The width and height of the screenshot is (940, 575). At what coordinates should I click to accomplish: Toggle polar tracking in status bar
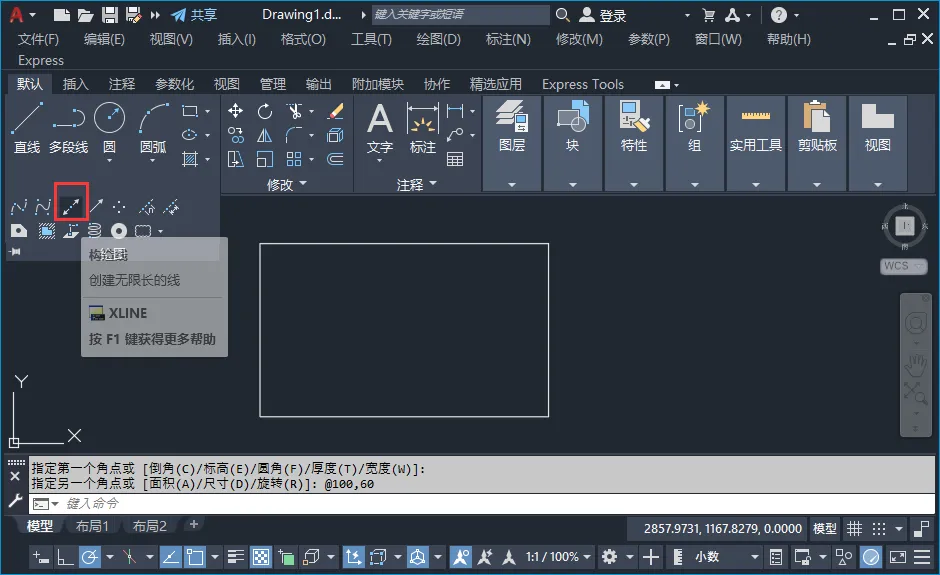point(89,558)
